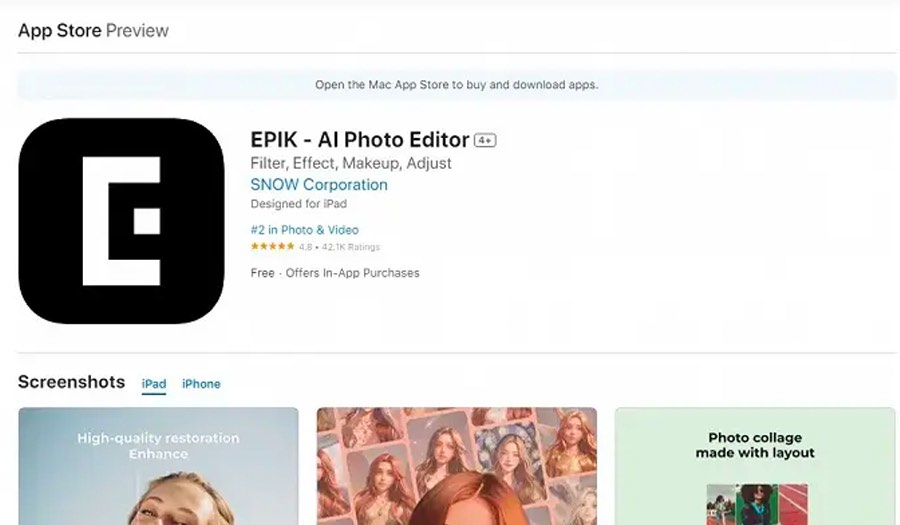Image resolution: width=900 pixels, height=525 pixels.
Task: Click the small collage image in third screenshot
Action: (x=755, y=504)
